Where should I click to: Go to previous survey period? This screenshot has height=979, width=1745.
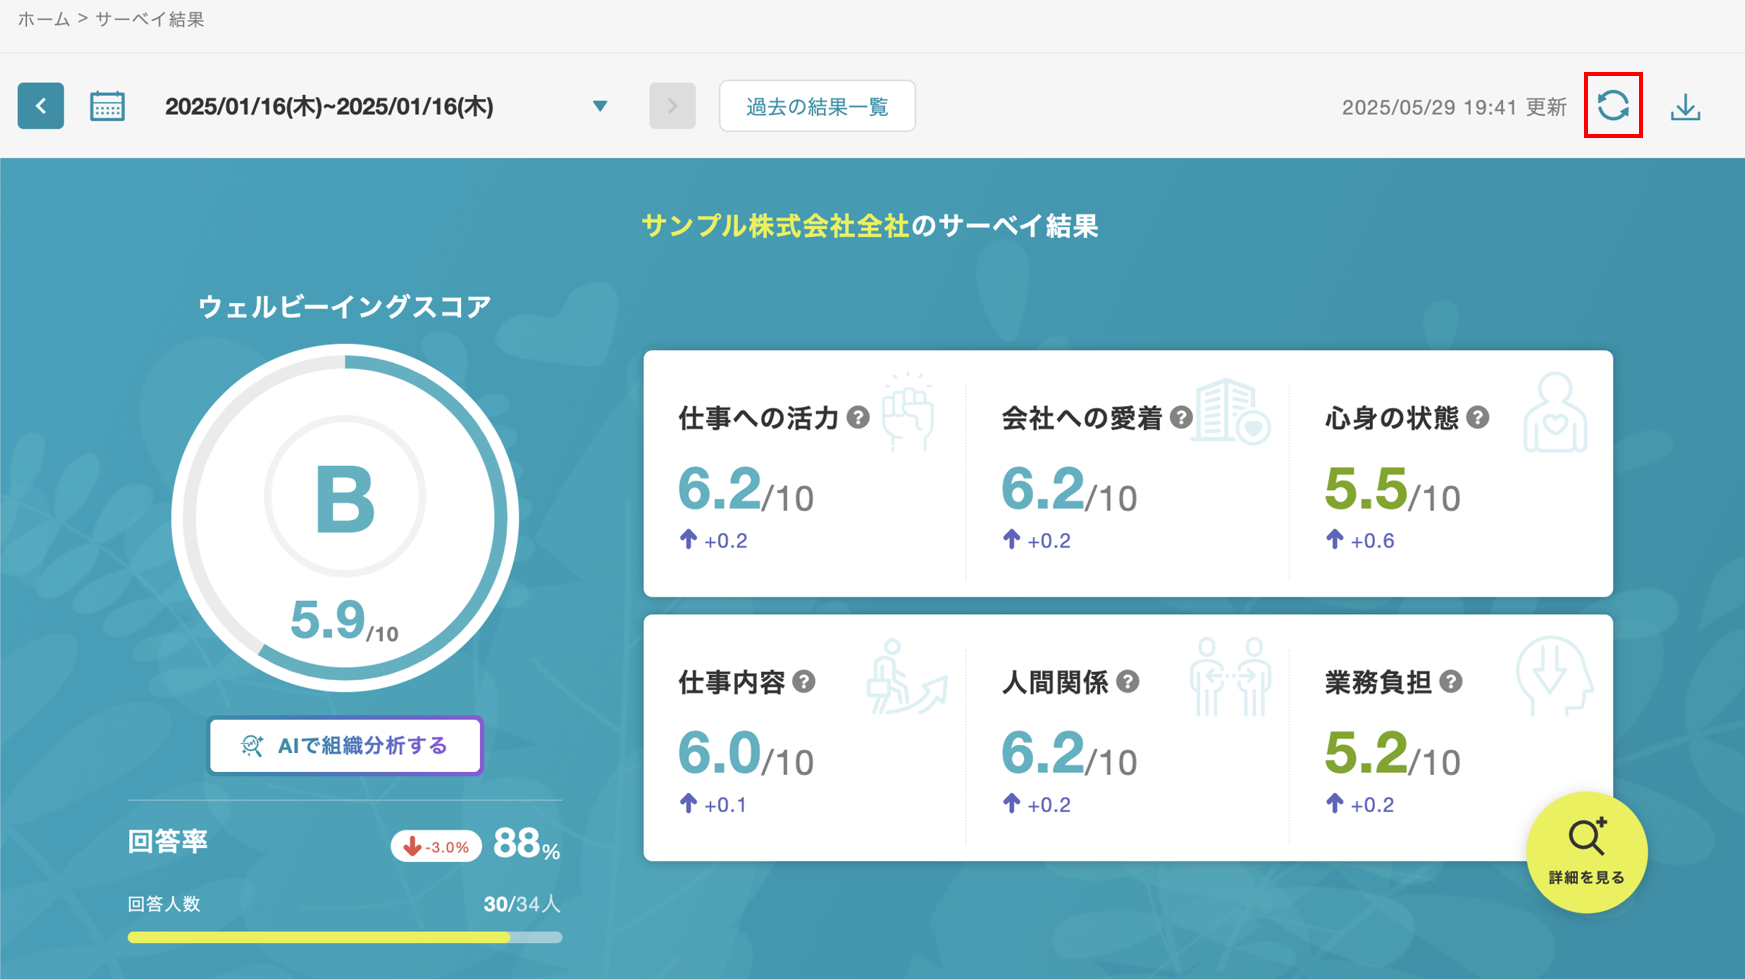pos(41,106)
